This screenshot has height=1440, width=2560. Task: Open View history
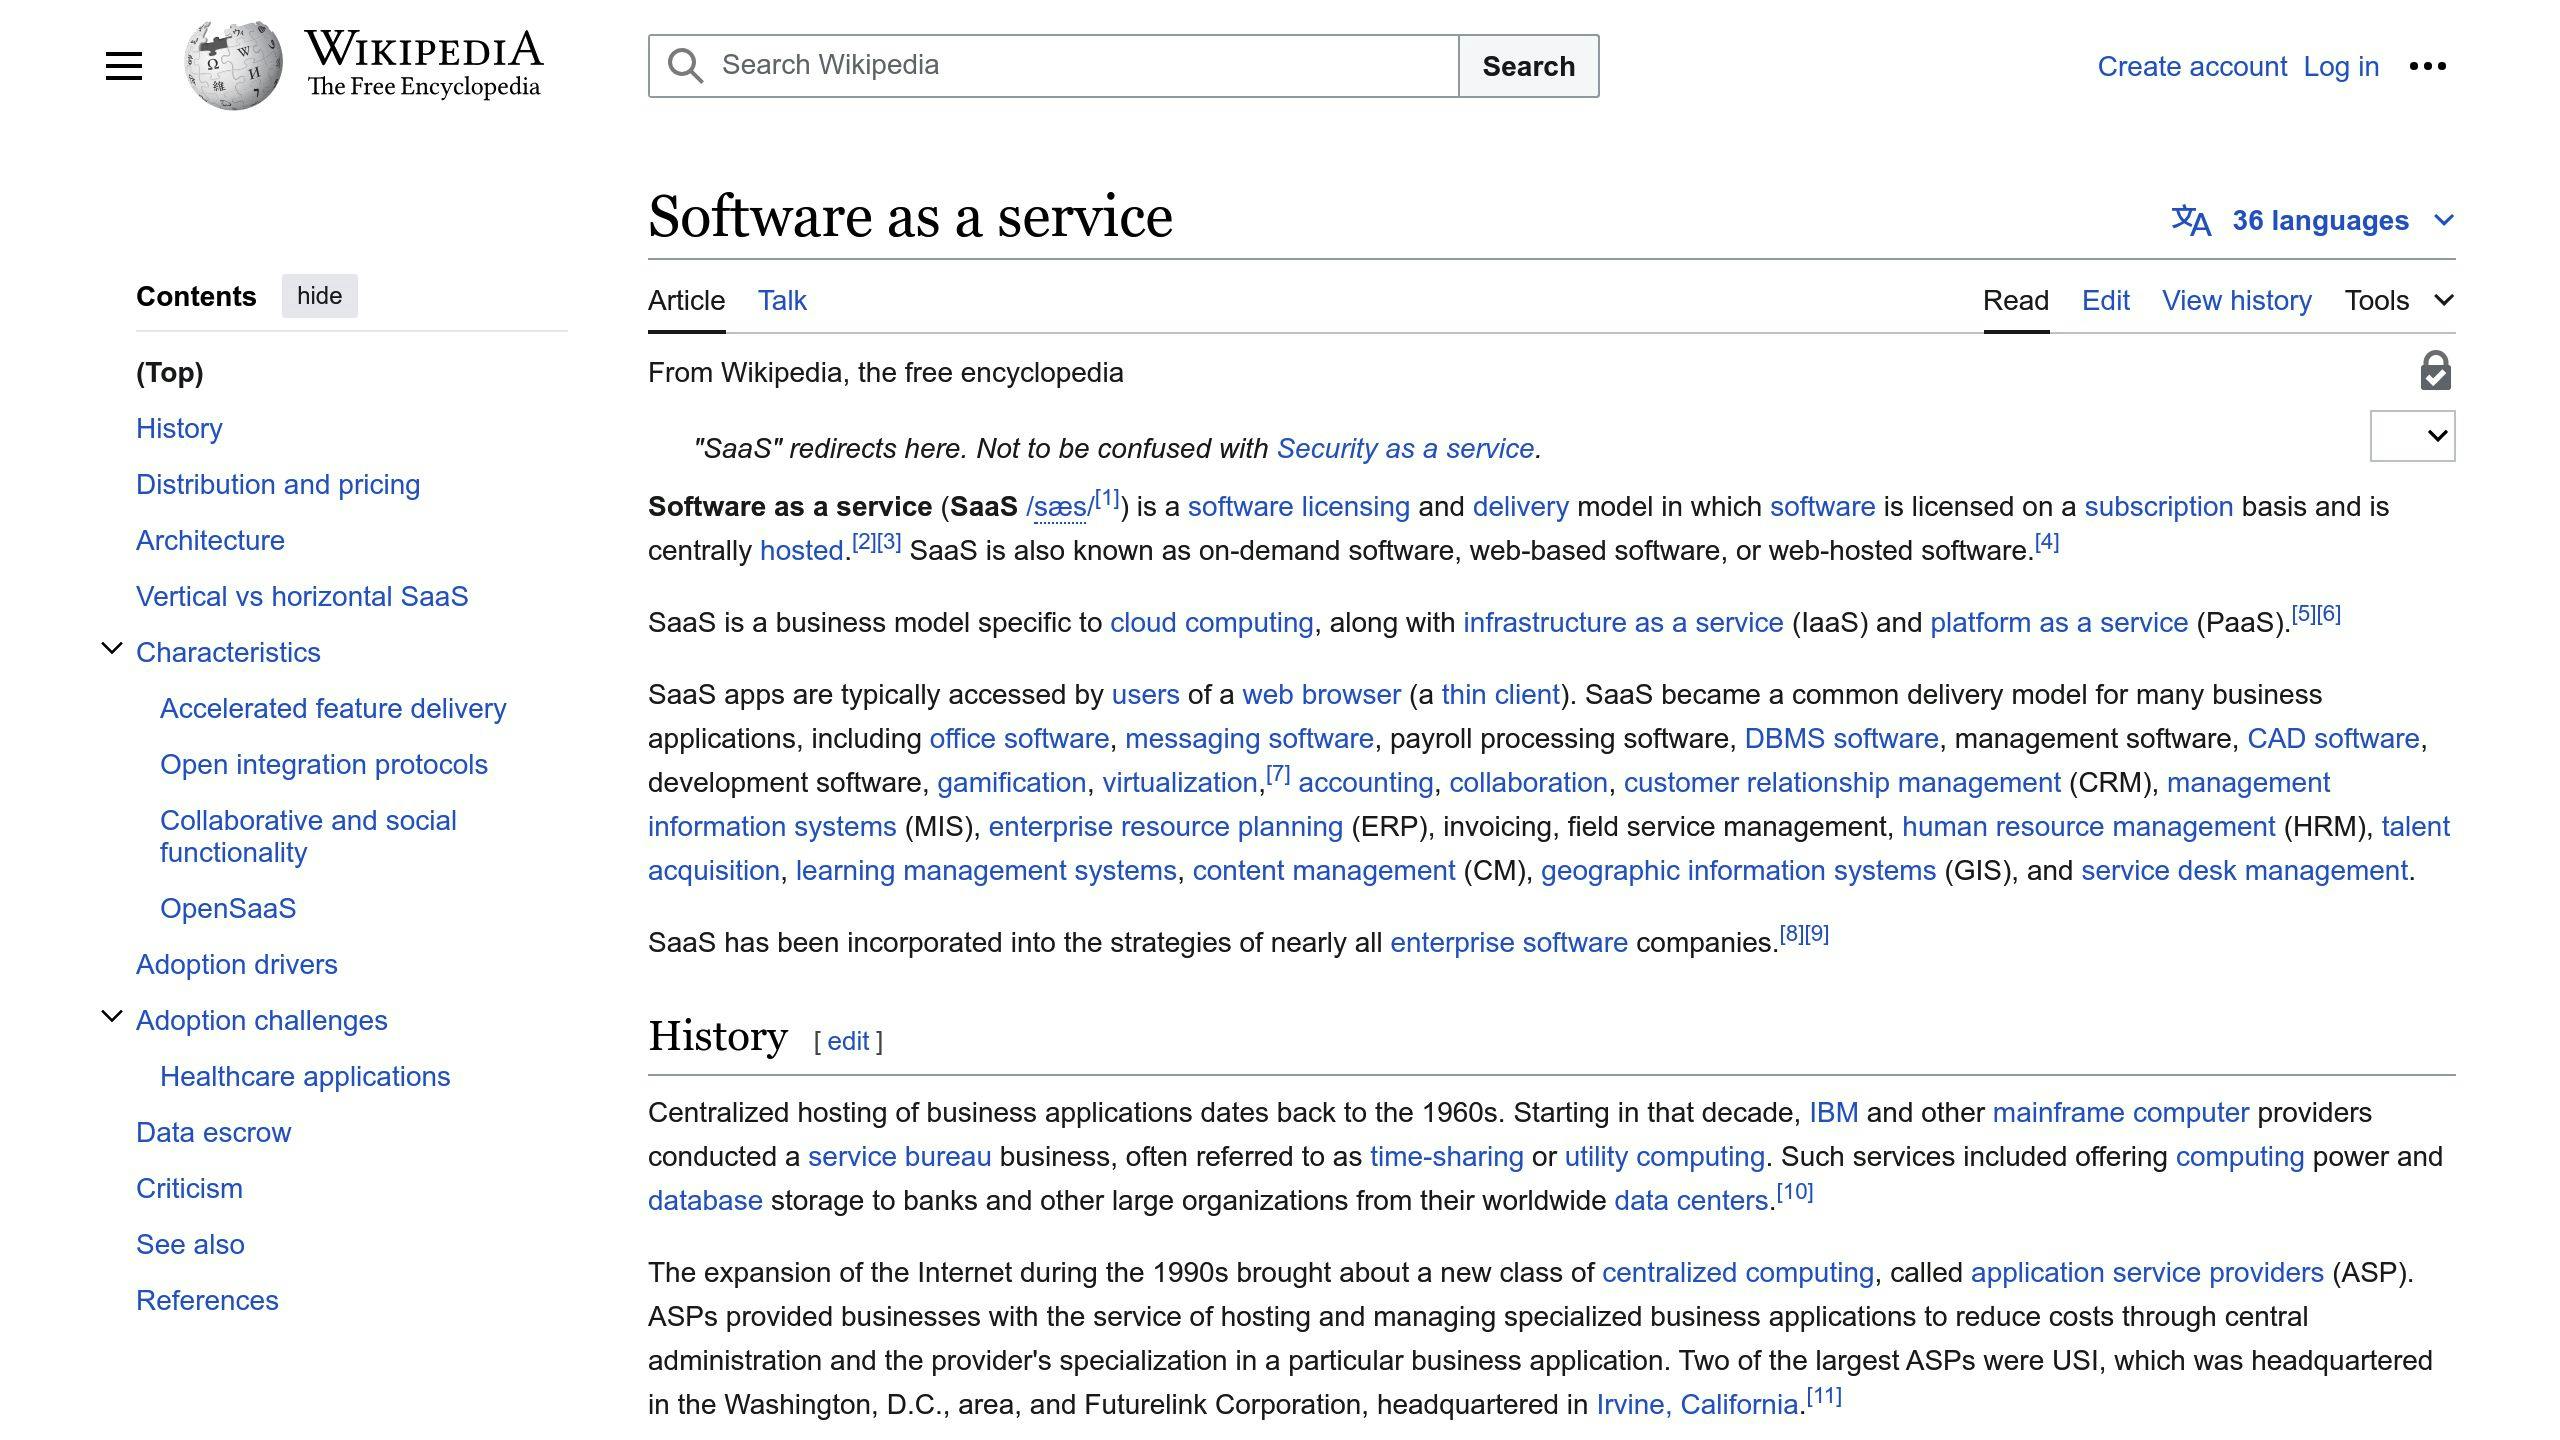coord(2236,300)
